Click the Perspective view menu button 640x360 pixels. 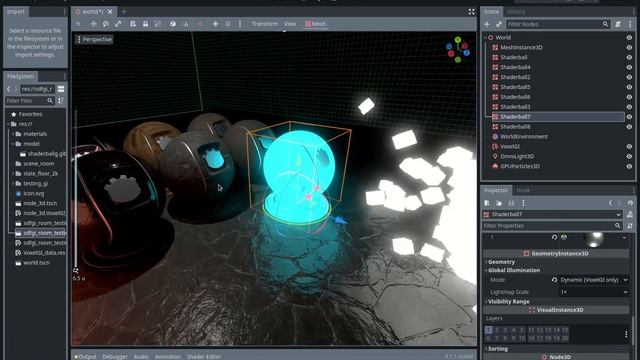point(94,40)
